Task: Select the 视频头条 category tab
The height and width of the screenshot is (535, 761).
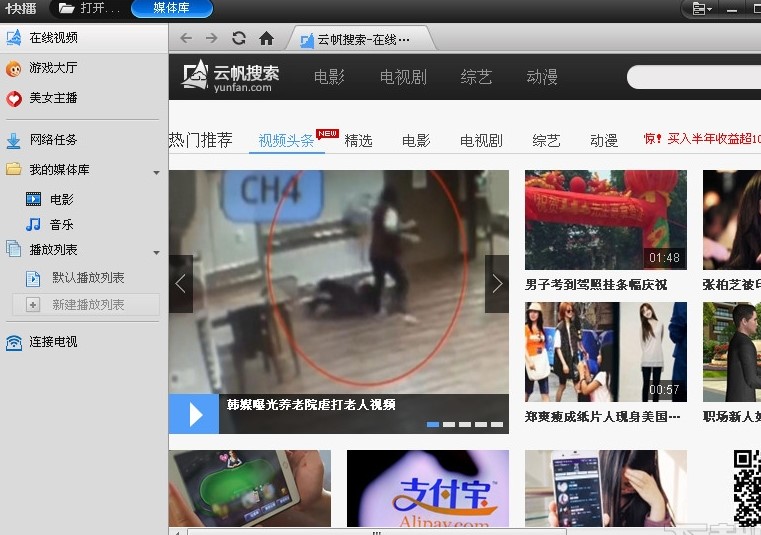Action: pyautogui.click(x=286, y=141)
